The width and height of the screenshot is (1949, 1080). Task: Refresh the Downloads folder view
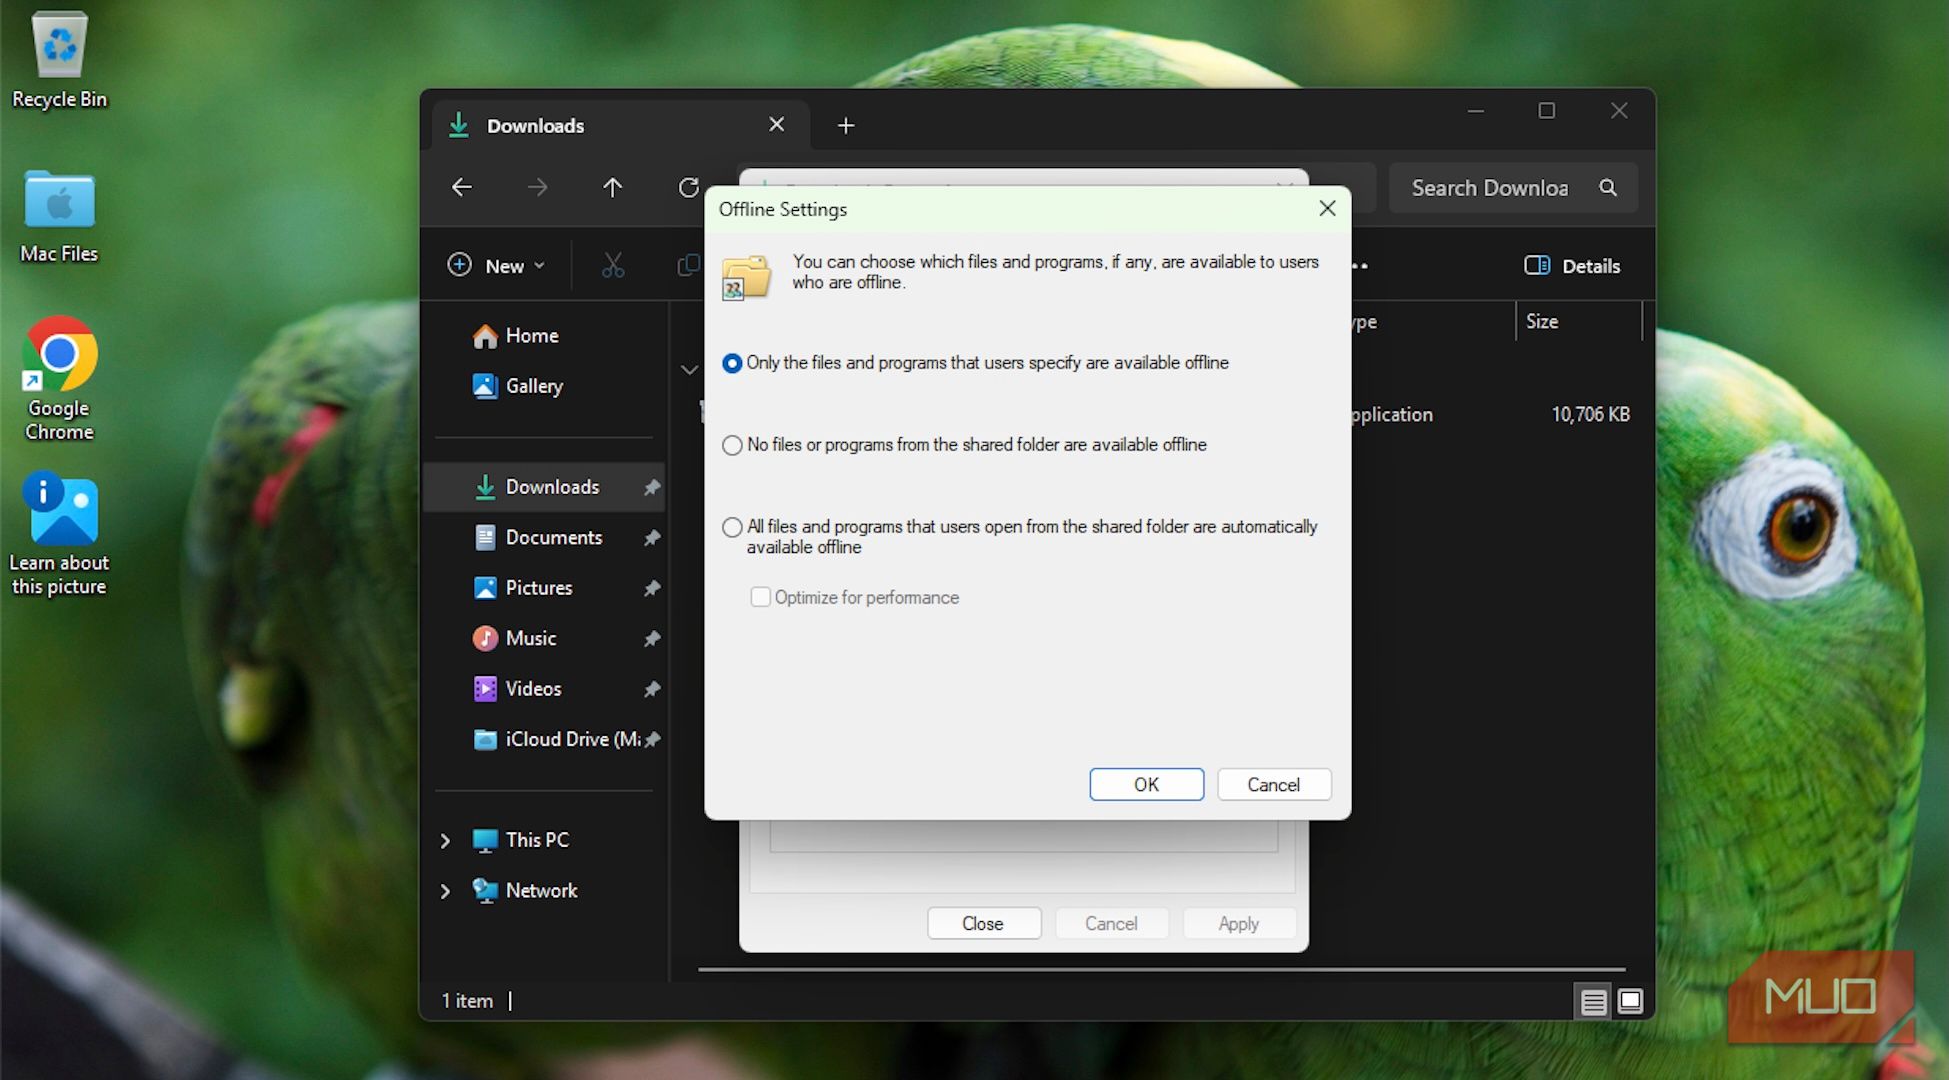coord(688,187)
